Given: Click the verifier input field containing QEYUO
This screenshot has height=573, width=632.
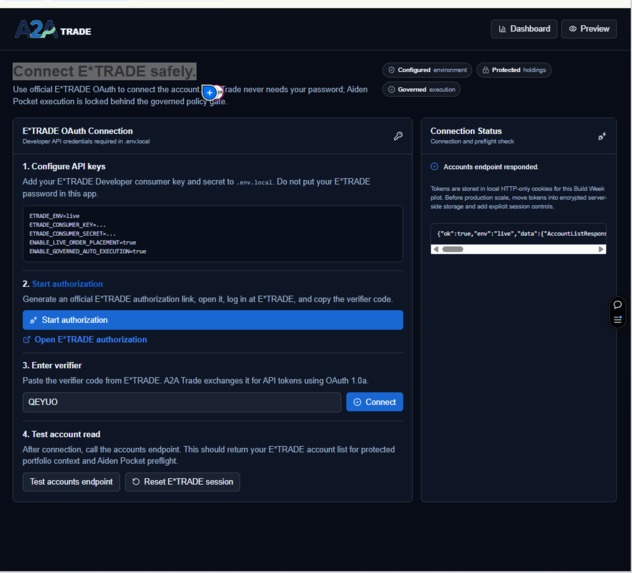Looking at the screenshot, I should [182, 402].
